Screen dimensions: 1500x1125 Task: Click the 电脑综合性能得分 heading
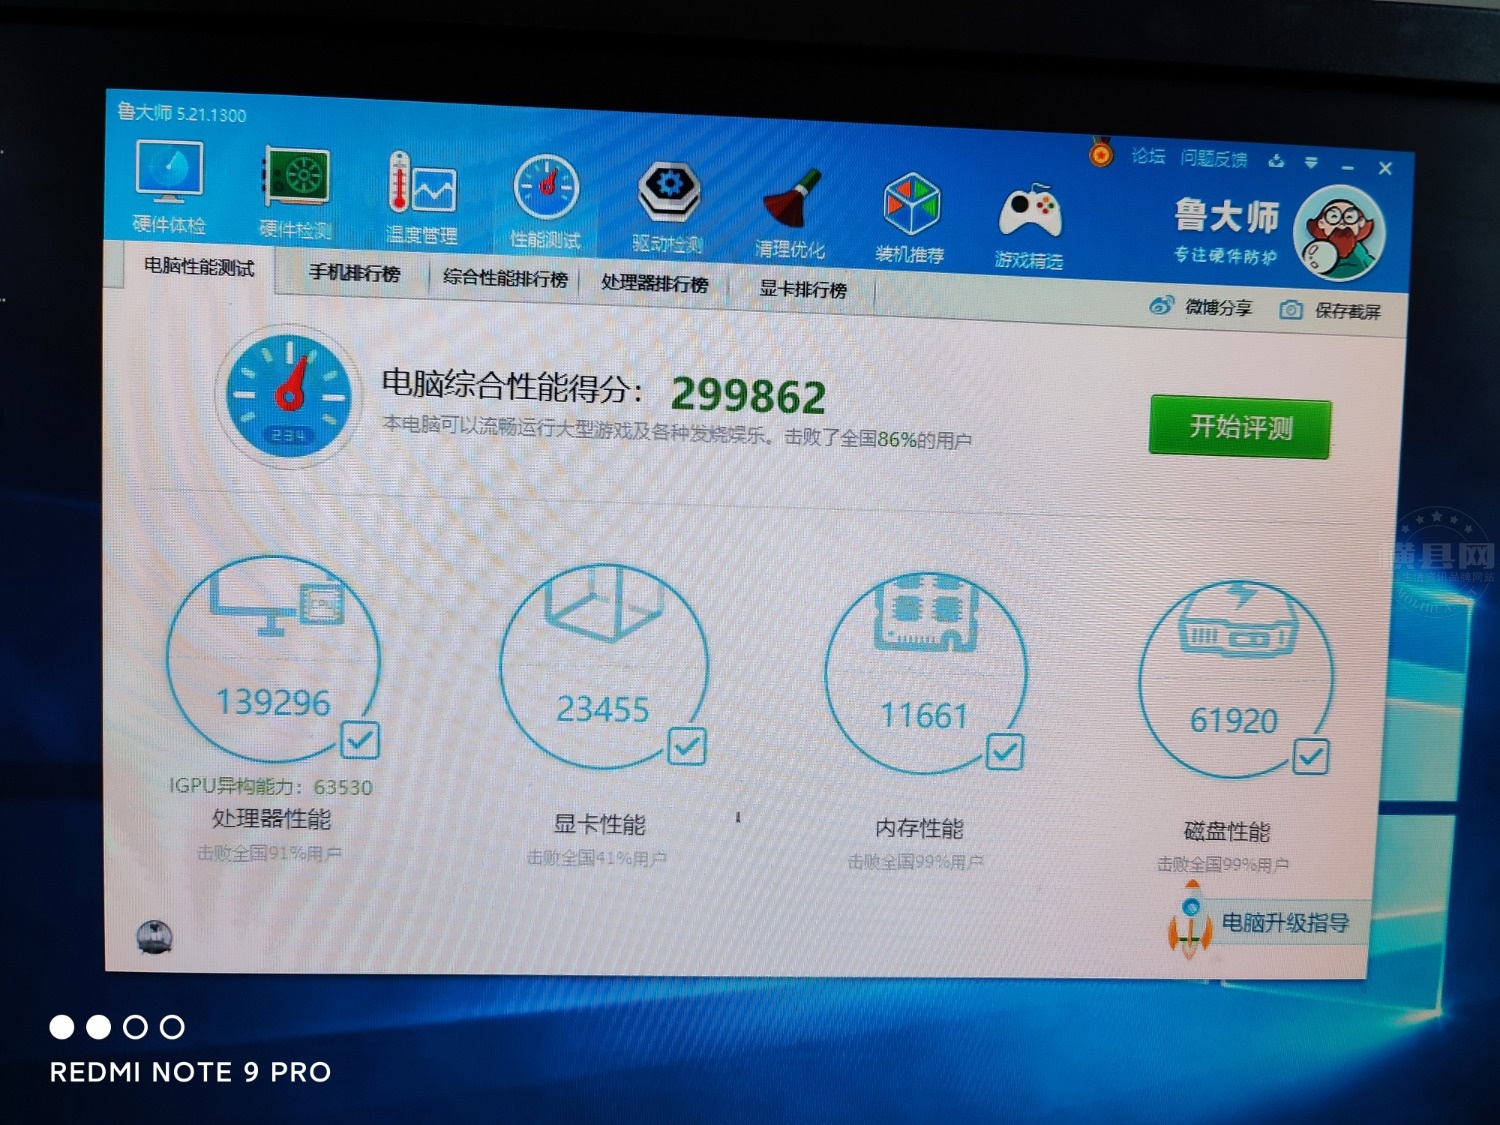[x=511, y=385]
